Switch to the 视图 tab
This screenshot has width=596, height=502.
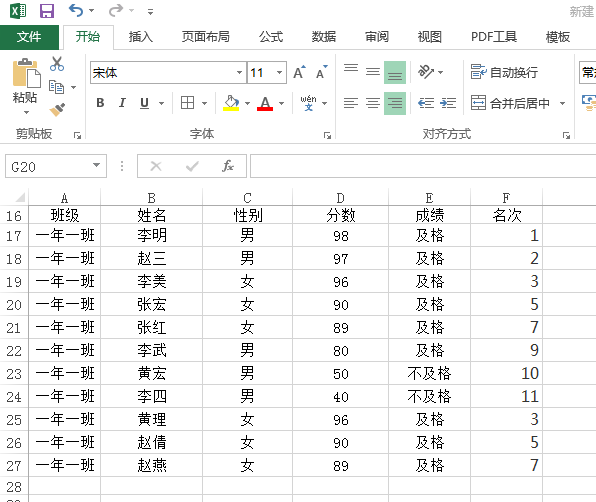coord(430,37)
